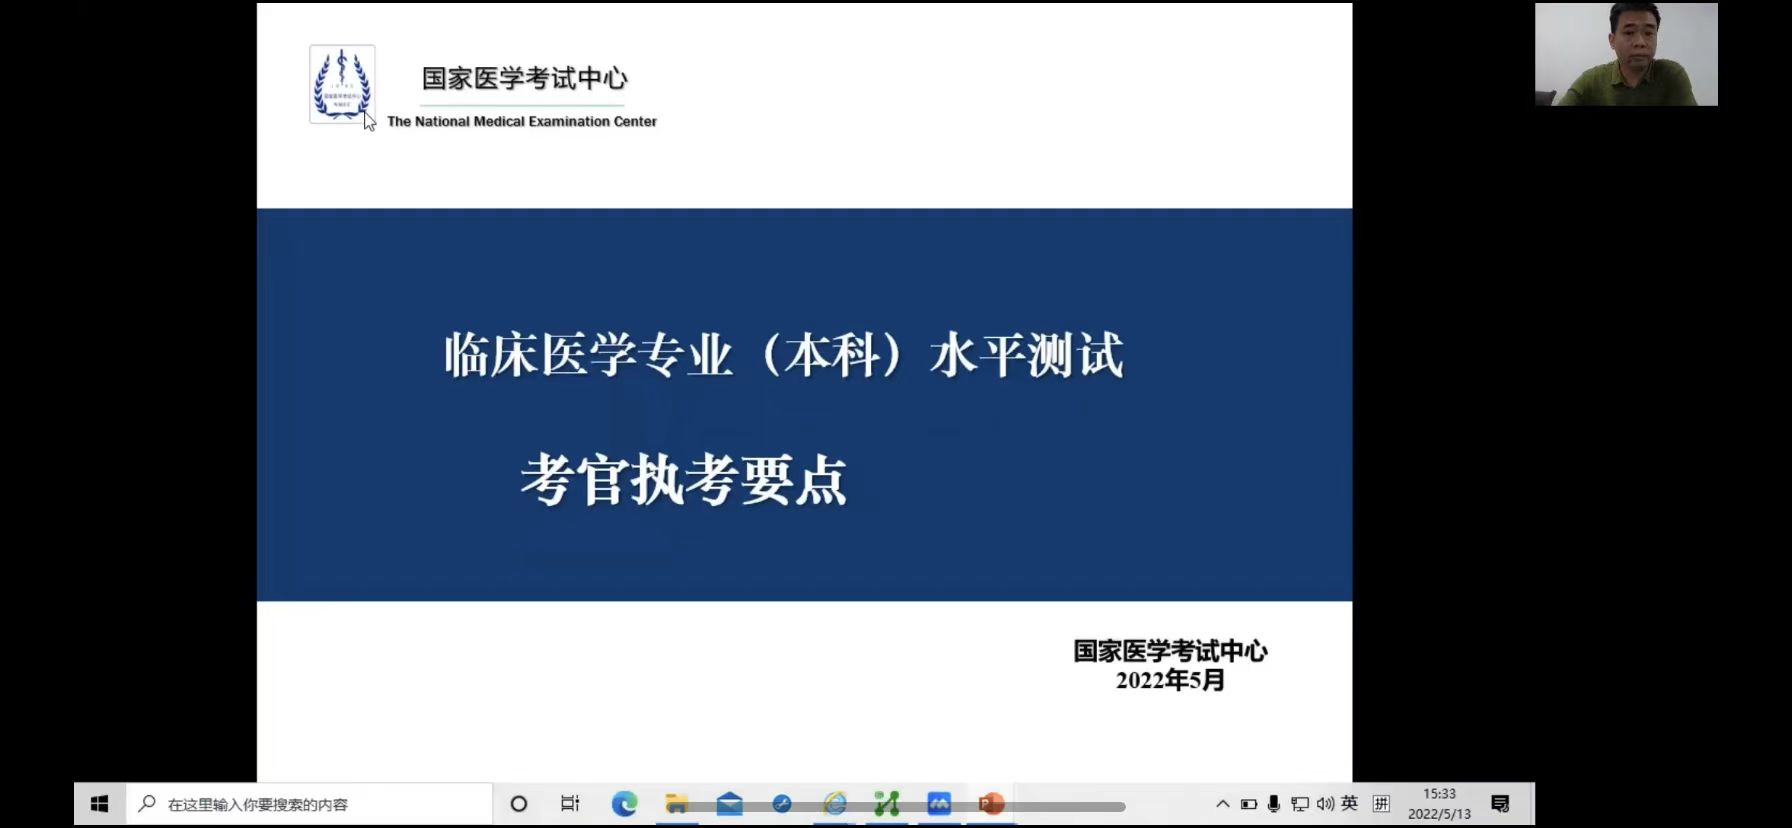Open the volume speaker control
The image size is (1792, 828).
[1326, 804]
